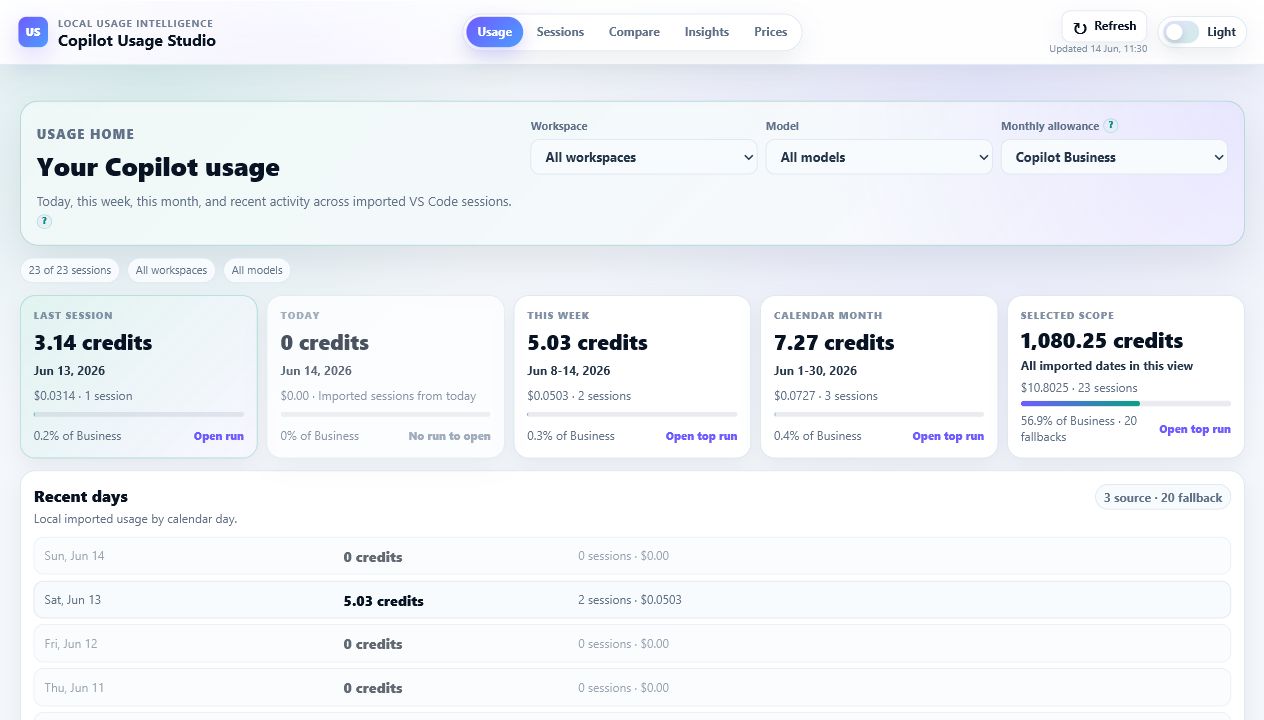
Task: Open help icon below the usage description
Action: (x=44, y=222)
